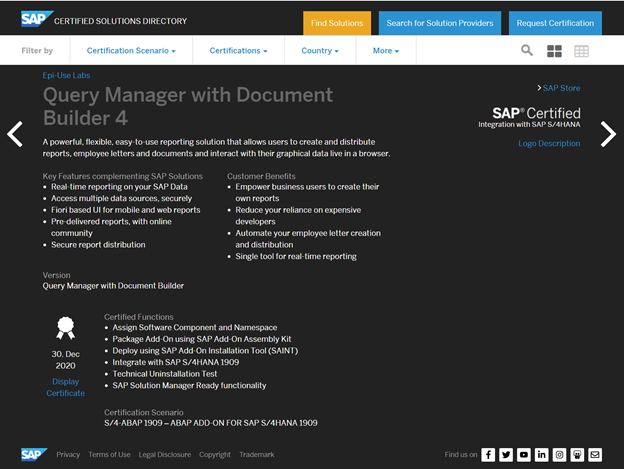Open the Epi-Use Labs link
624x469 pixels.
tap(66, 75)
